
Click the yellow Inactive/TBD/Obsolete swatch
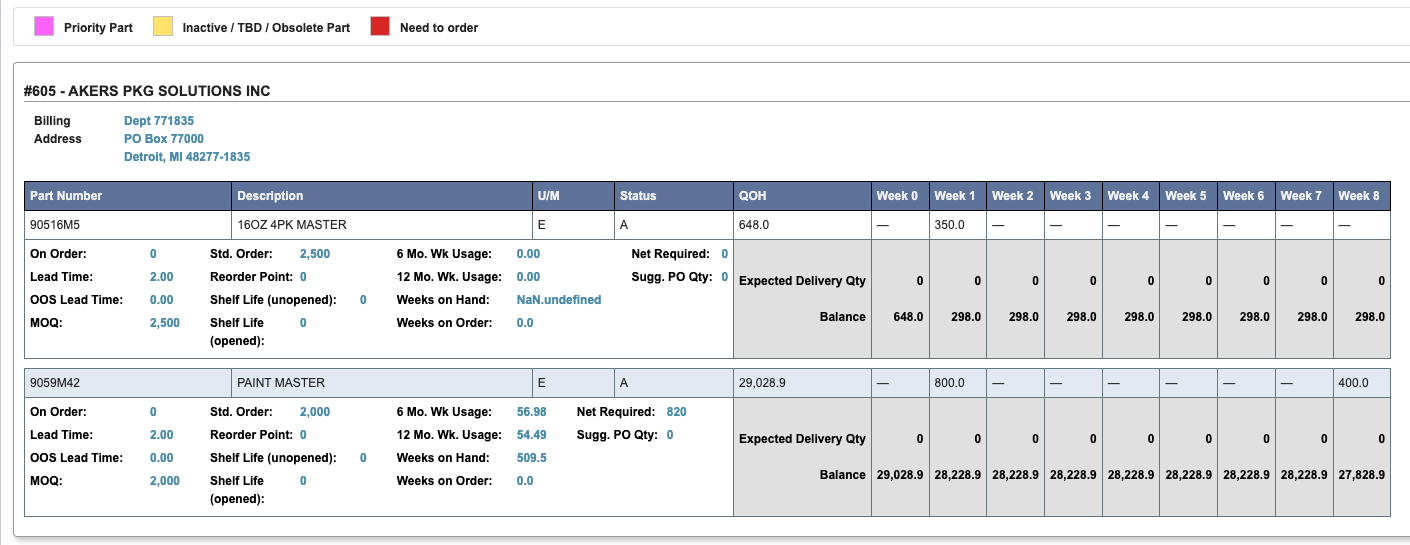[162, 27]
